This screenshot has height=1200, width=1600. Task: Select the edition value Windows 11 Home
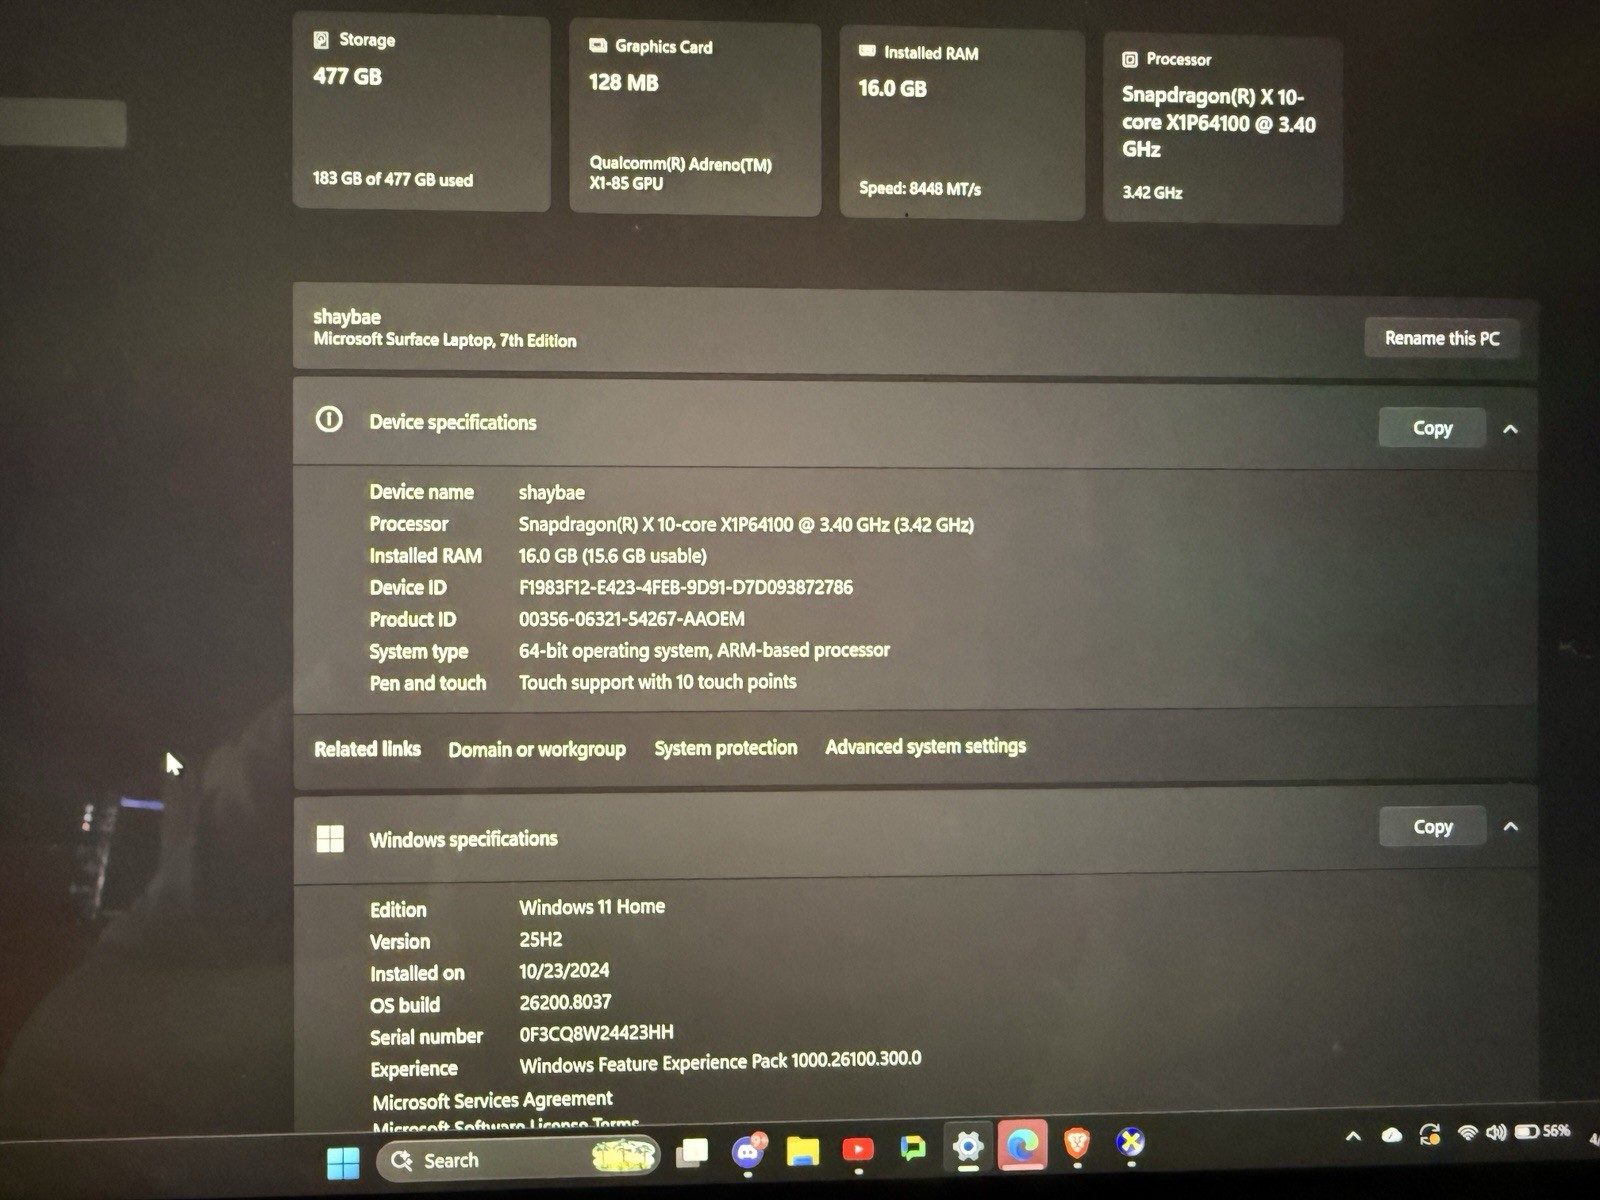click(x=592, y=907)
